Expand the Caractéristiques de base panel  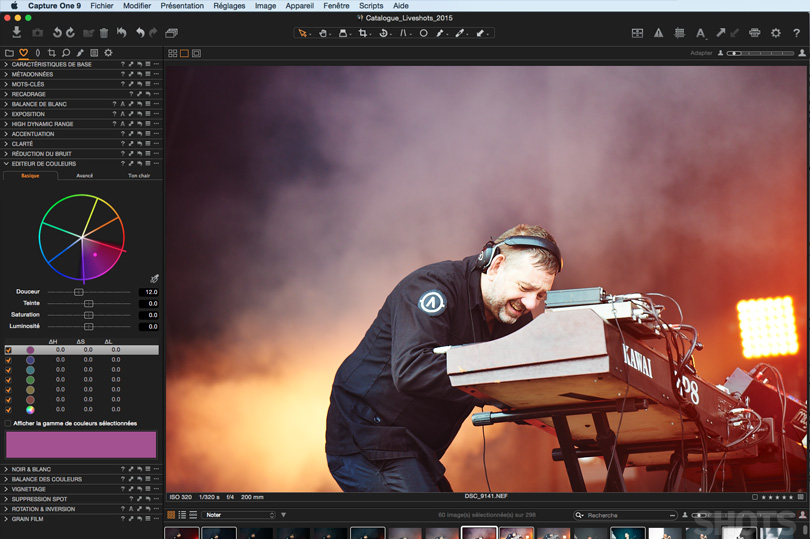coord(6,65)
